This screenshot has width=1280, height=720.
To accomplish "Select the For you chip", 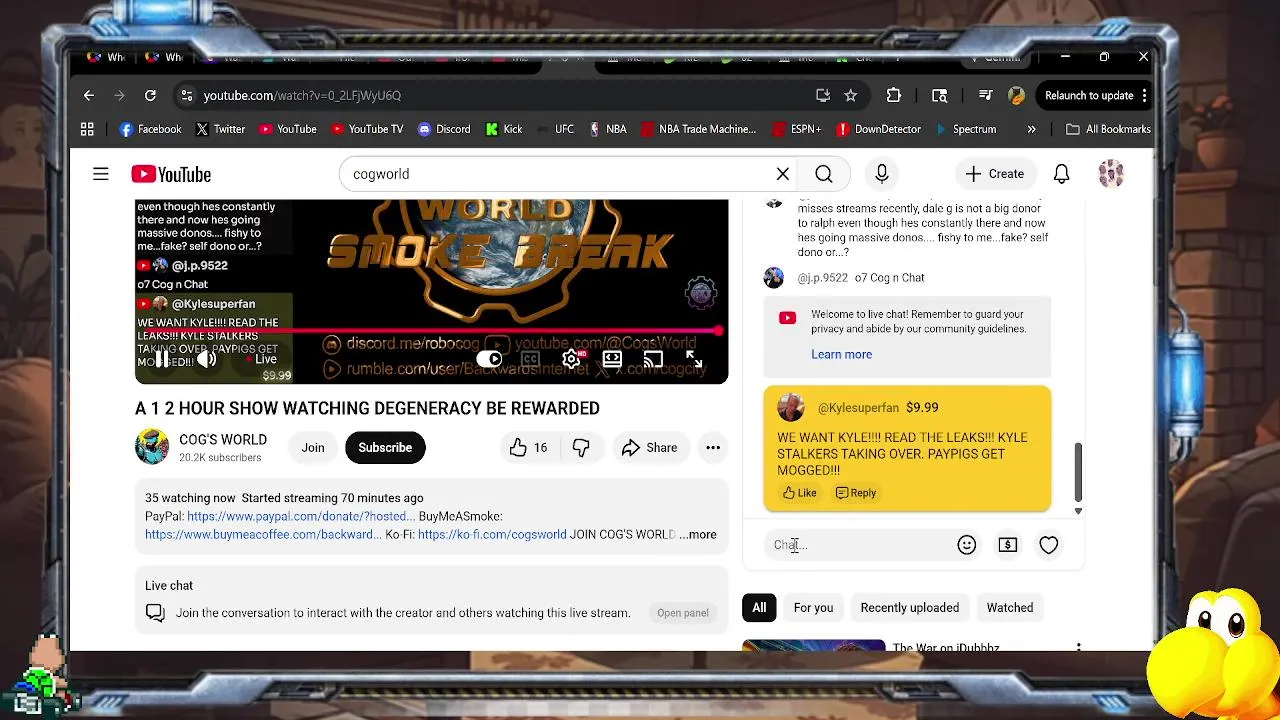I will point(813,608).
